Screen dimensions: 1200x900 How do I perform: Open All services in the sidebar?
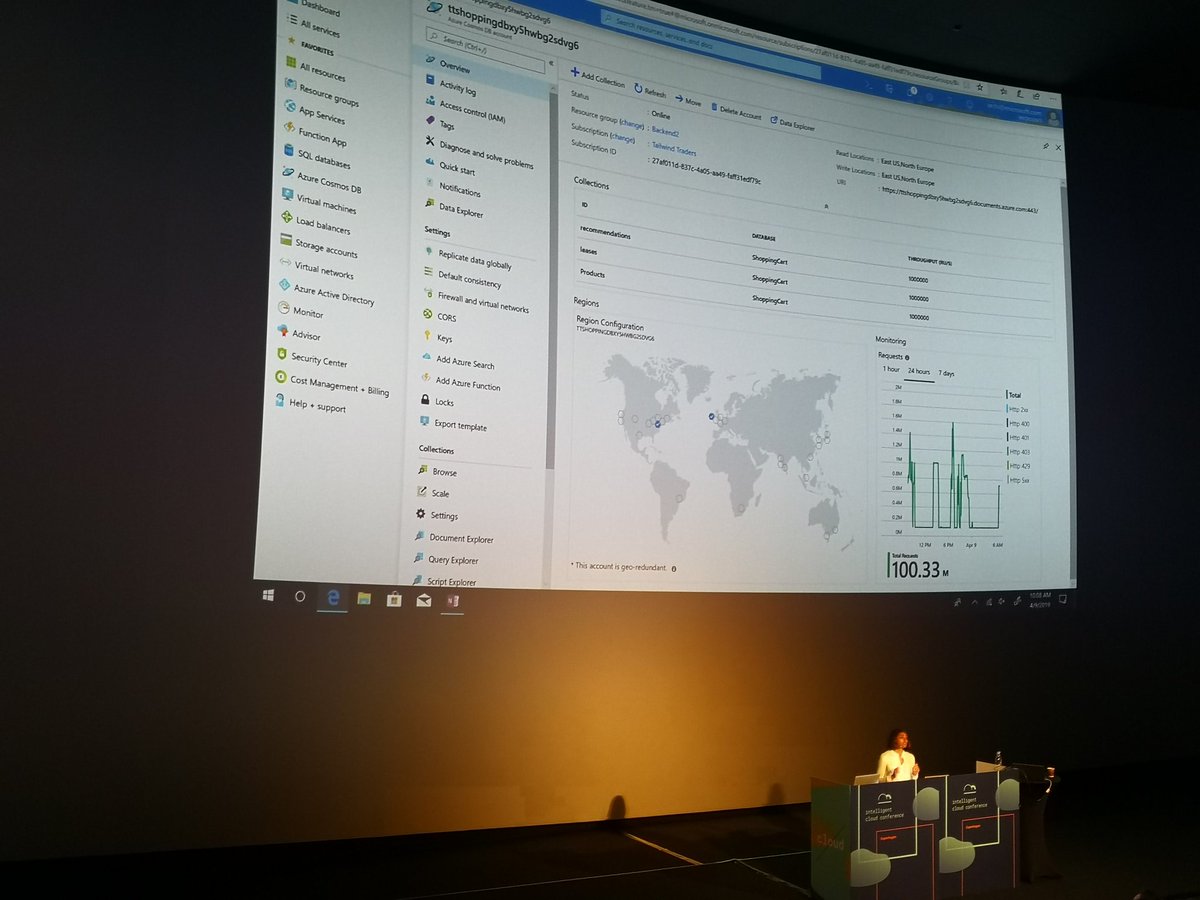[320, 30]
